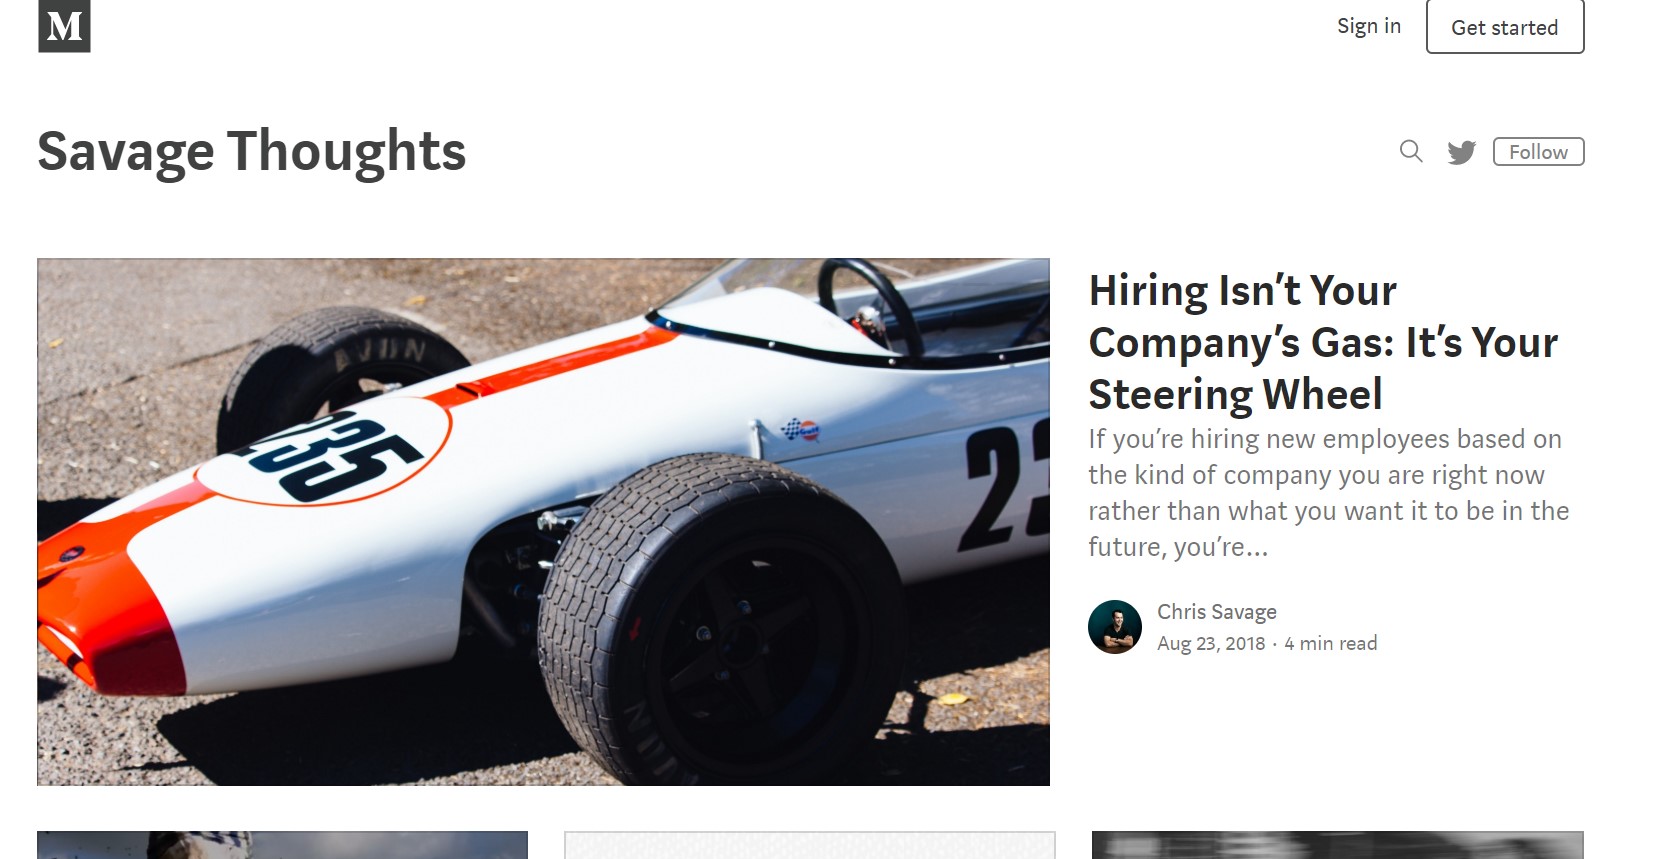
Task: Click the Get started button
Action: [1505, 27]
